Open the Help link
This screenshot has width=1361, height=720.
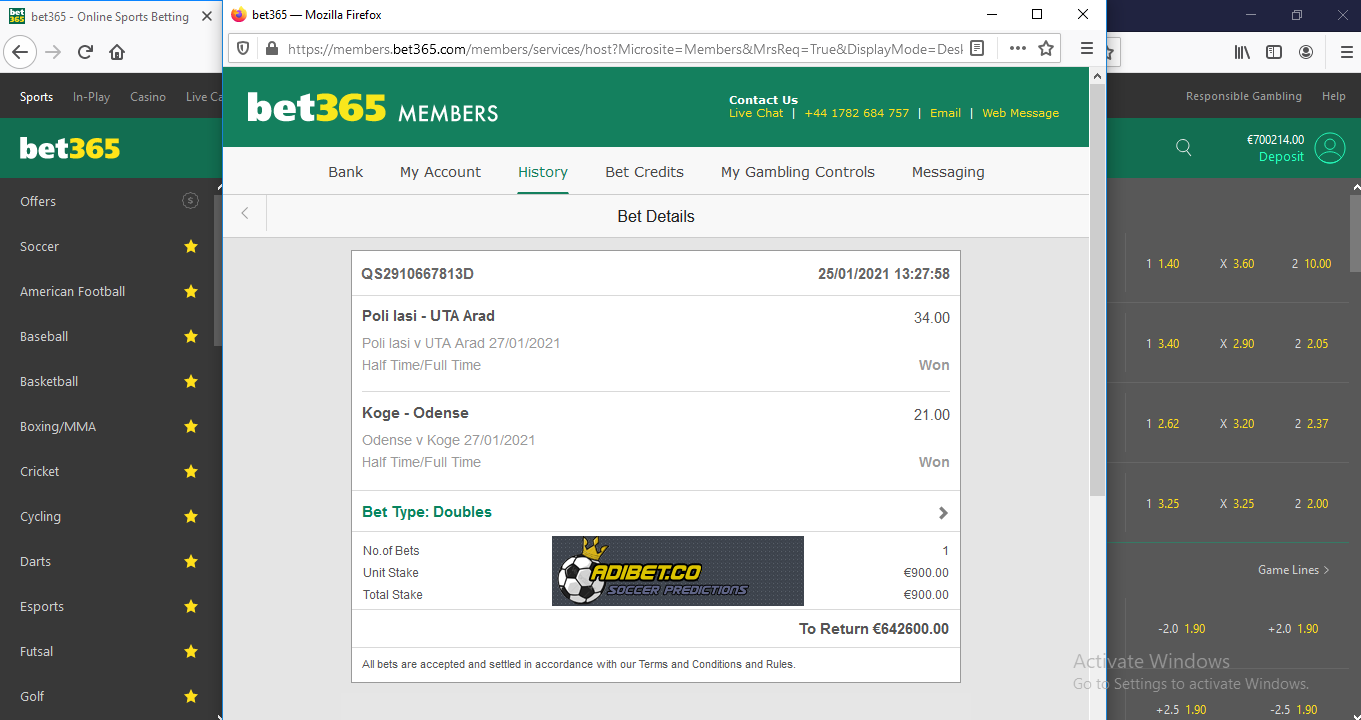[1334, 97]
